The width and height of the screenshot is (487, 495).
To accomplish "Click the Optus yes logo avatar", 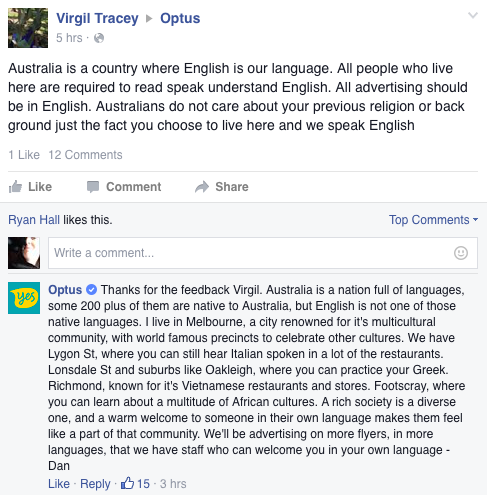I will click(x=24, y=298).
